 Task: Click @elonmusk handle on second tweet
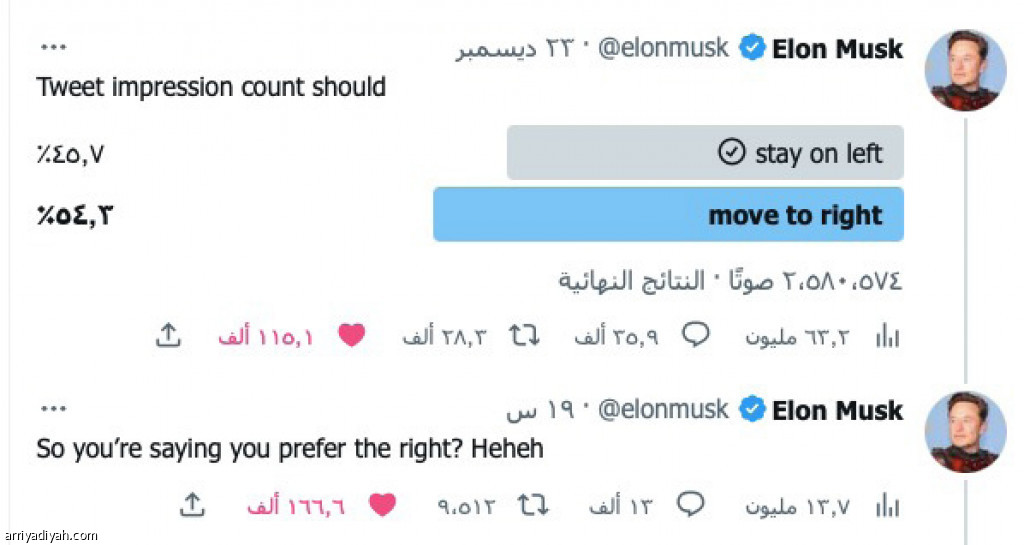coord(664,410)
